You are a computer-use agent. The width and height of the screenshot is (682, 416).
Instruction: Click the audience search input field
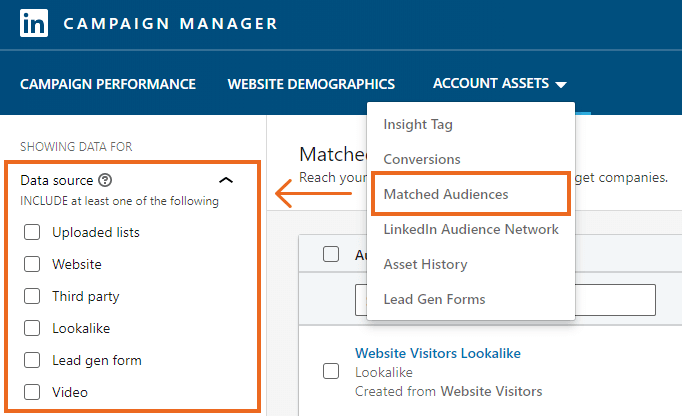click(505, 300)
